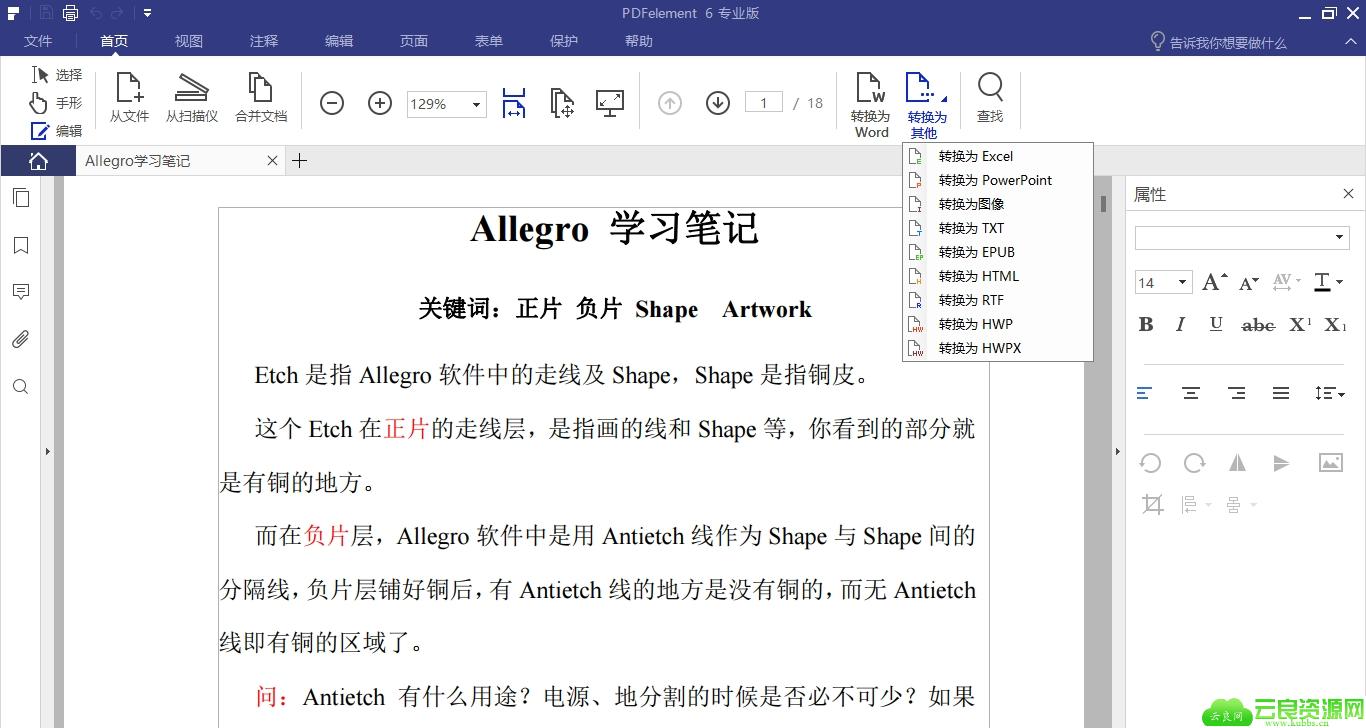Open page thumbnails sidebar panel

click(x=21, y=198)
